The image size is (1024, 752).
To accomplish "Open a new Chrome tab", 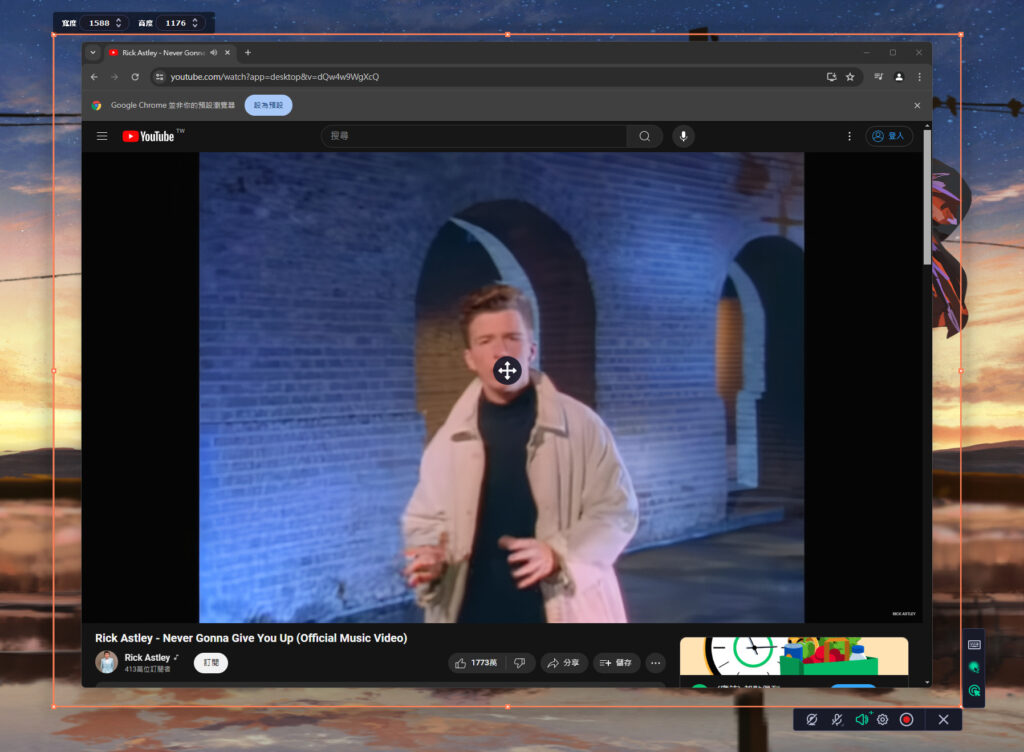I will (x=248, y=53).
